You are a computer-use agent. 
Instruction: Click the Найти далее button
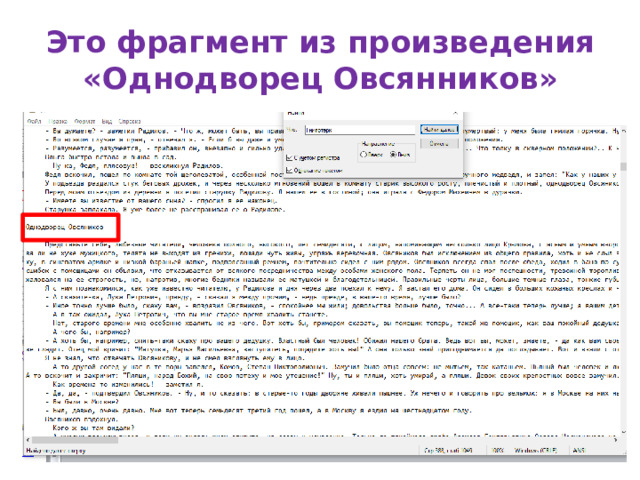(439, 129)
